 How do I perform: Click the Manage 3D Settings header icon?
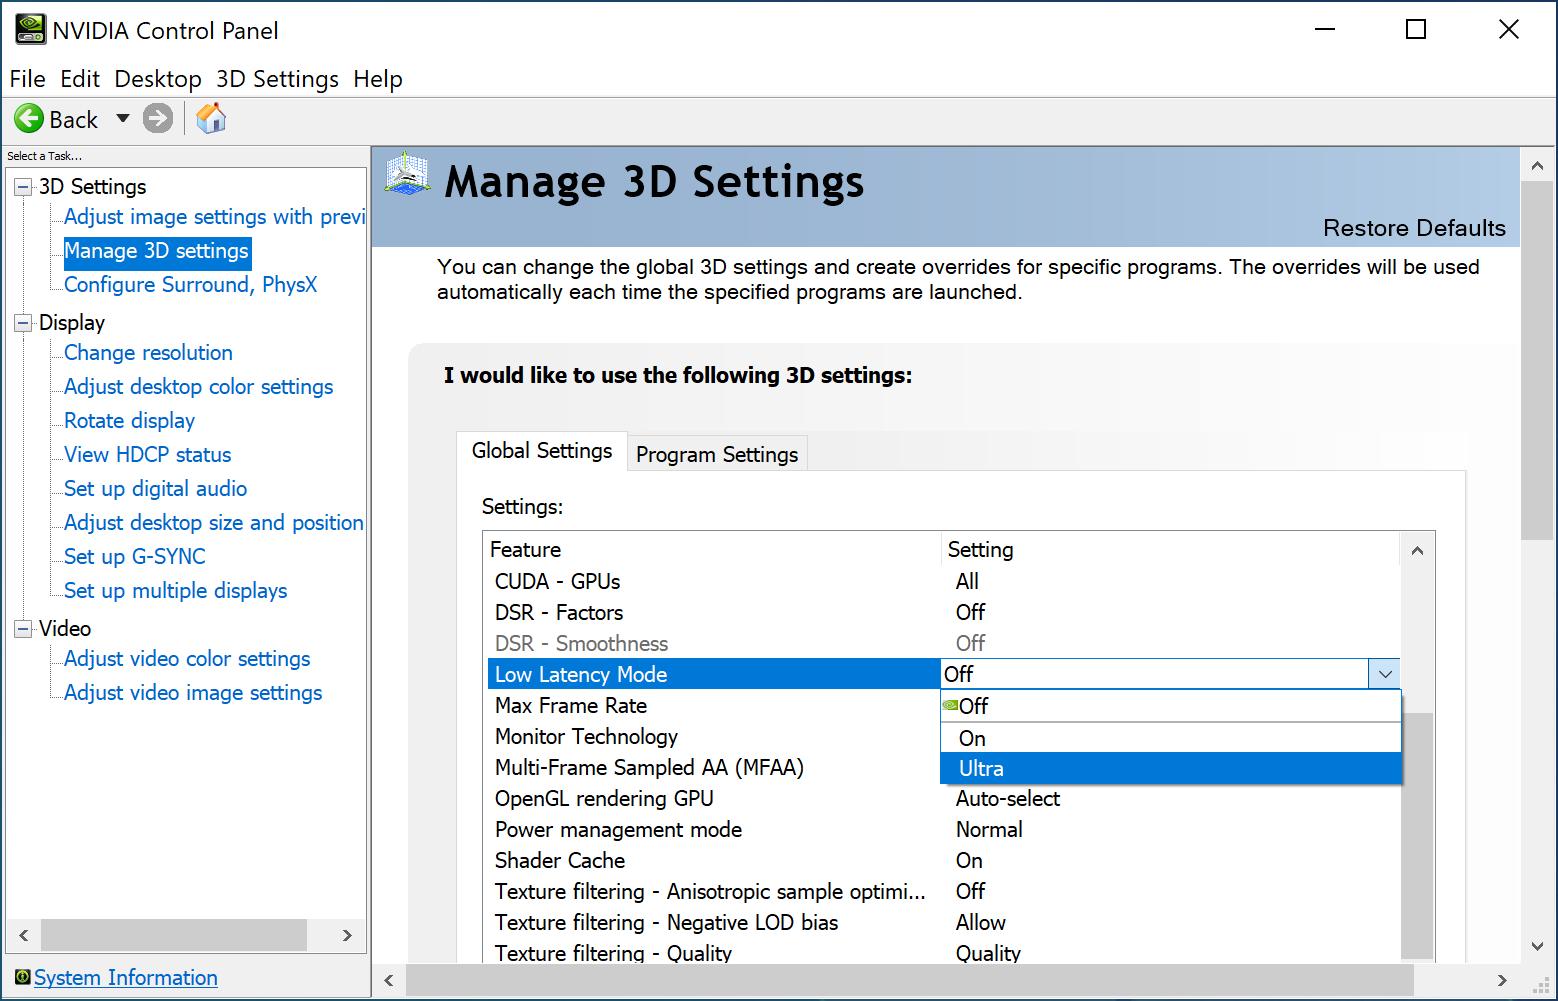coord(407,174)
